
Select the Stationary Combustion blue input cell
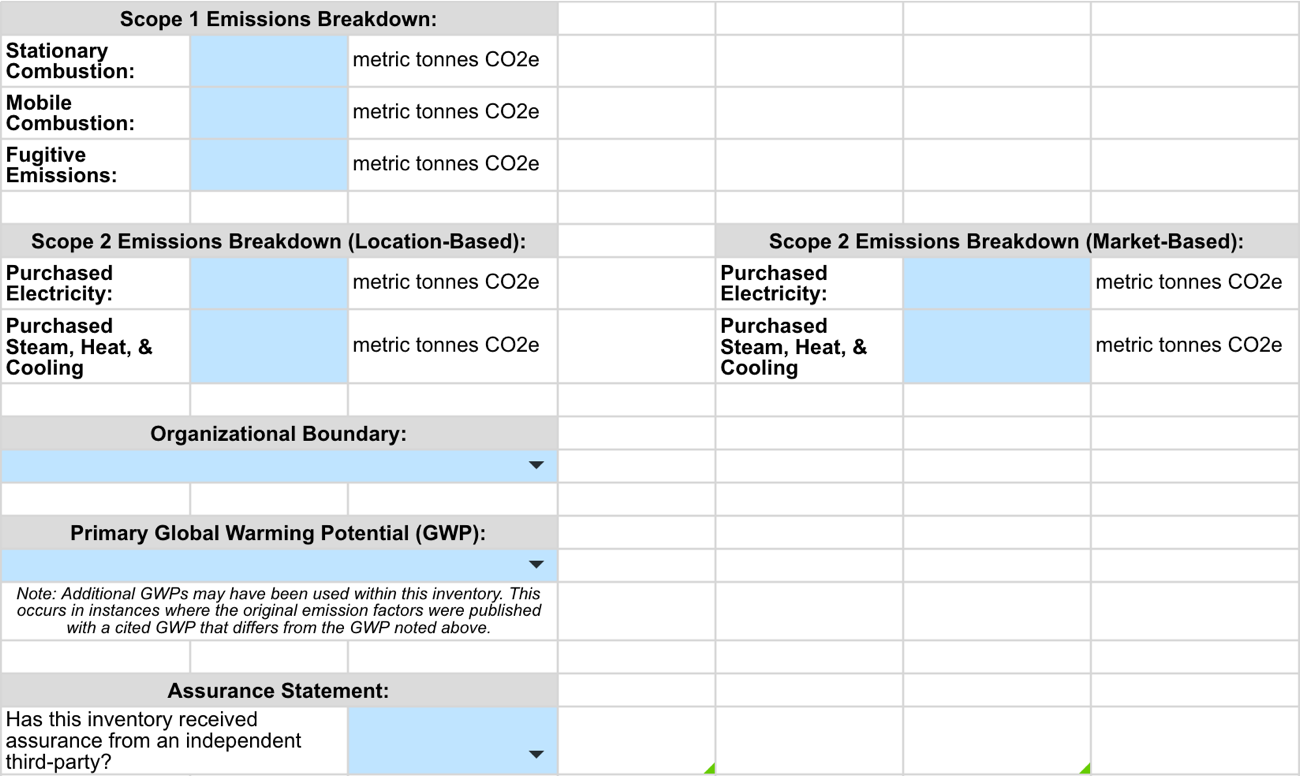(x=269, y=61)
